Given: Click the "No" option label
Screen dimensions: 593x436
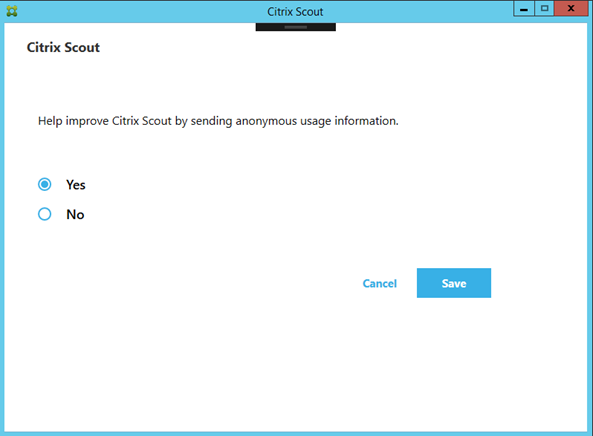Looking at the screenshot, I should [75, 214].
